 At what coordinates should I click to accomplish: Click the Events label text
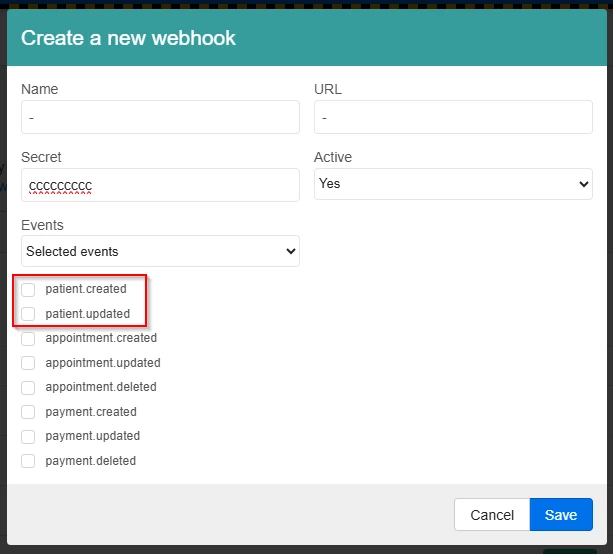tap(42, 225)
